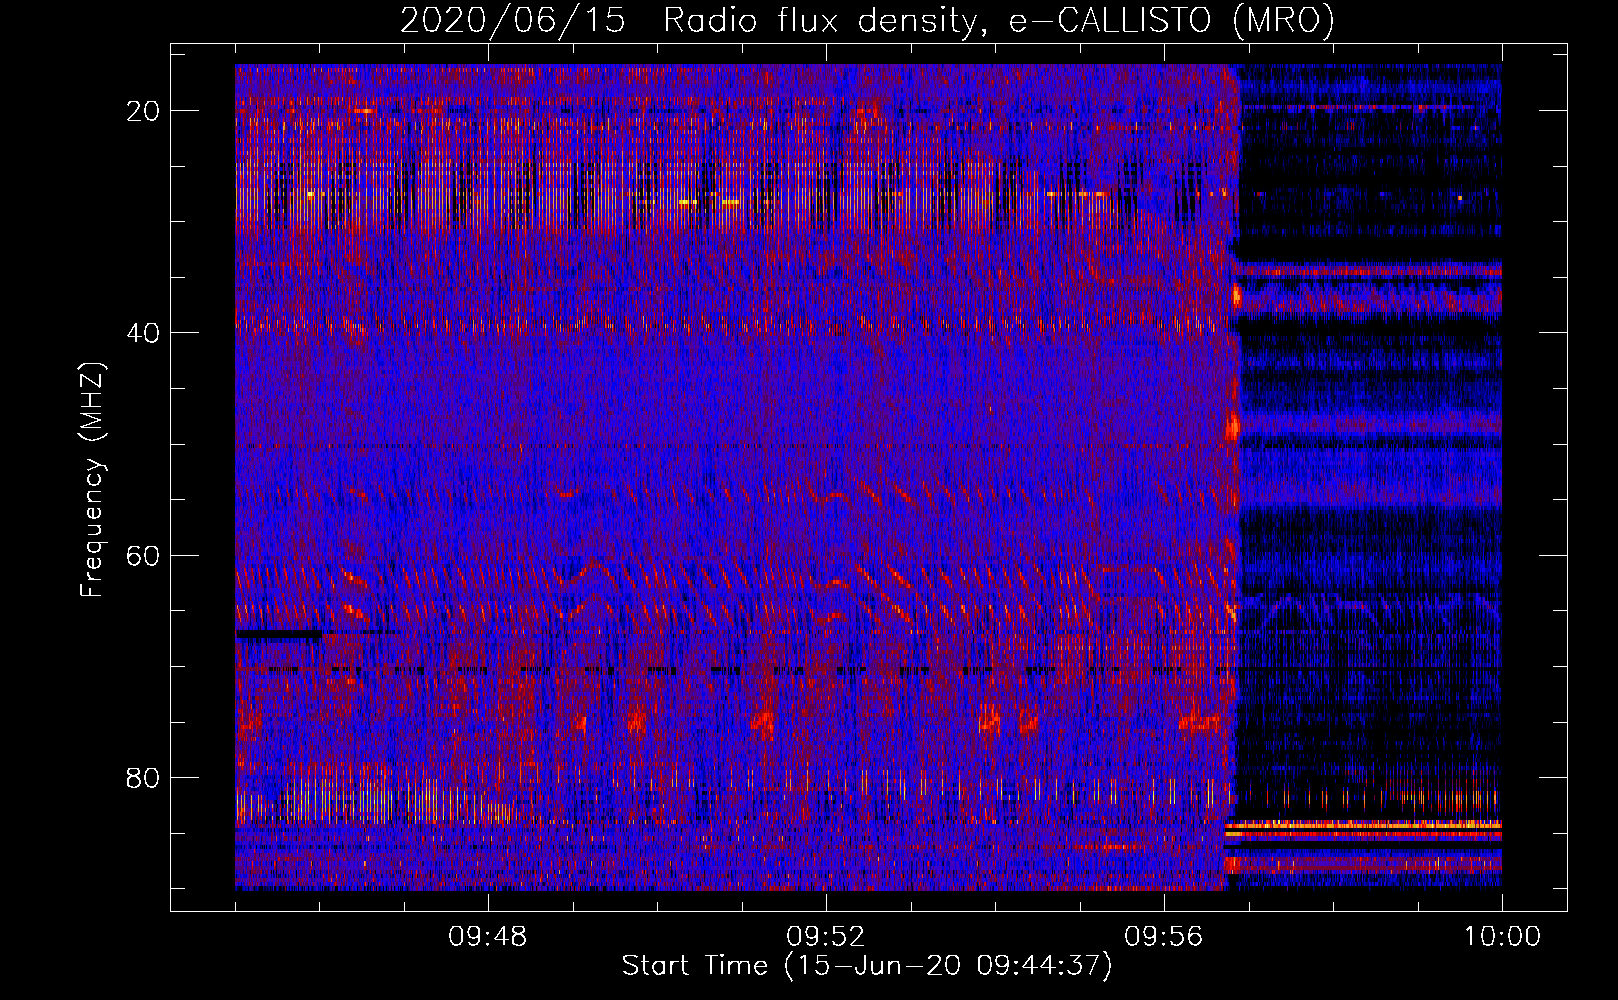The height and width of the screenshot is (1000, 1618).
Task: Click the 80 frequency tick label
Action: coord(144,777)
